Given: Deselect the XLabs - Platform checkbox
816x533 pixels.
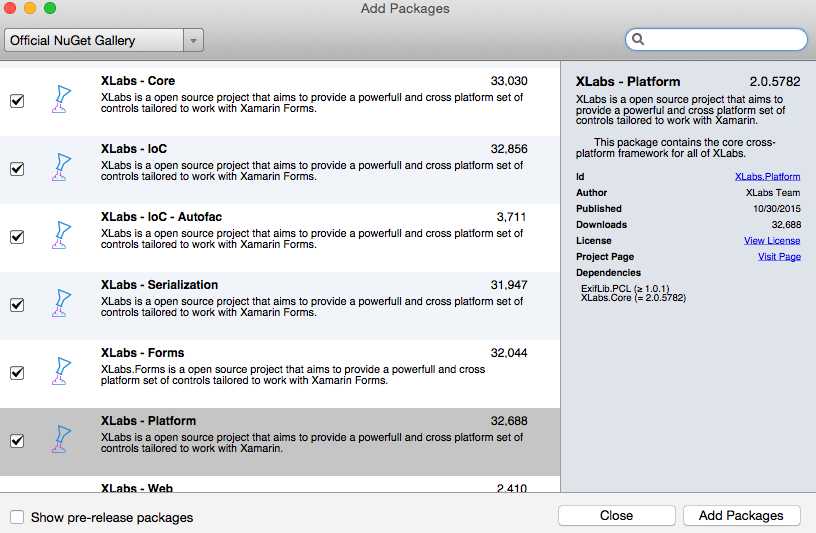Looking at the screenshot, I should [17, 441].
